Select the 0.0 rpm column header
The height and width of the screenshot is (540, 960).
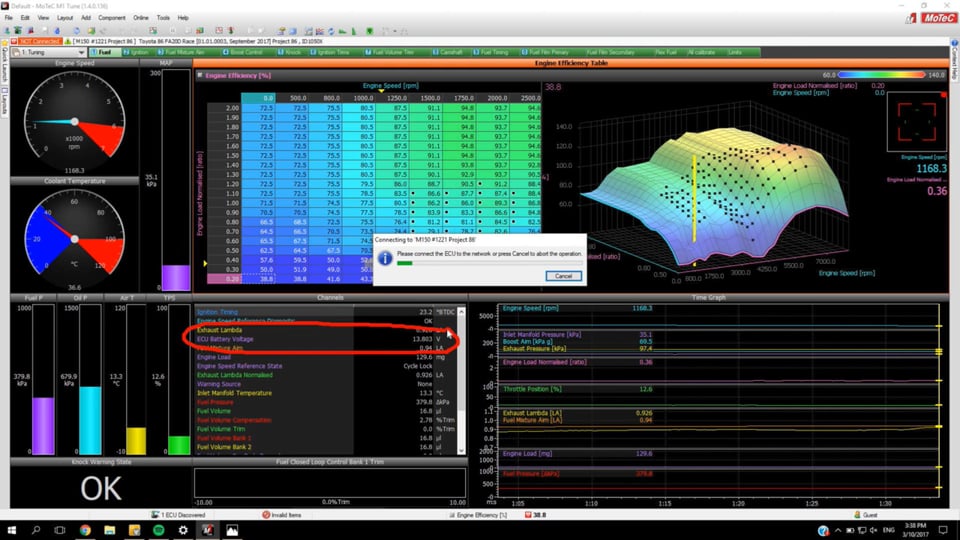258,98
